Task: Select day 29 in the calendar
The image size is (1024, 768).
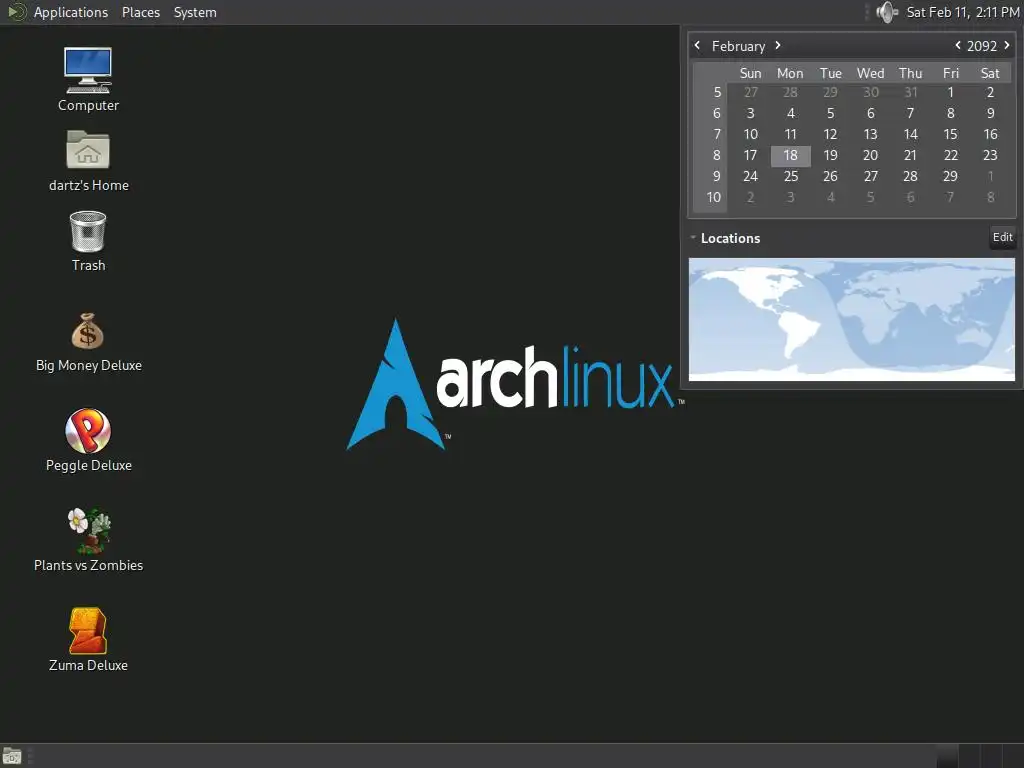Action: point(950,176)
